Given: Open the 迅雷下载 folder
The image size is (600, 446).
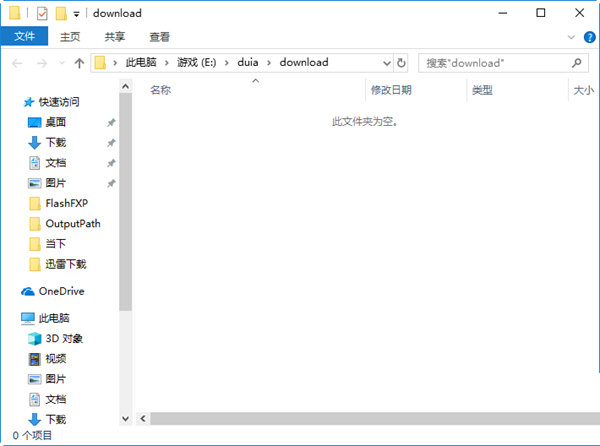Looking at the screenshot, I should point(66,264).
